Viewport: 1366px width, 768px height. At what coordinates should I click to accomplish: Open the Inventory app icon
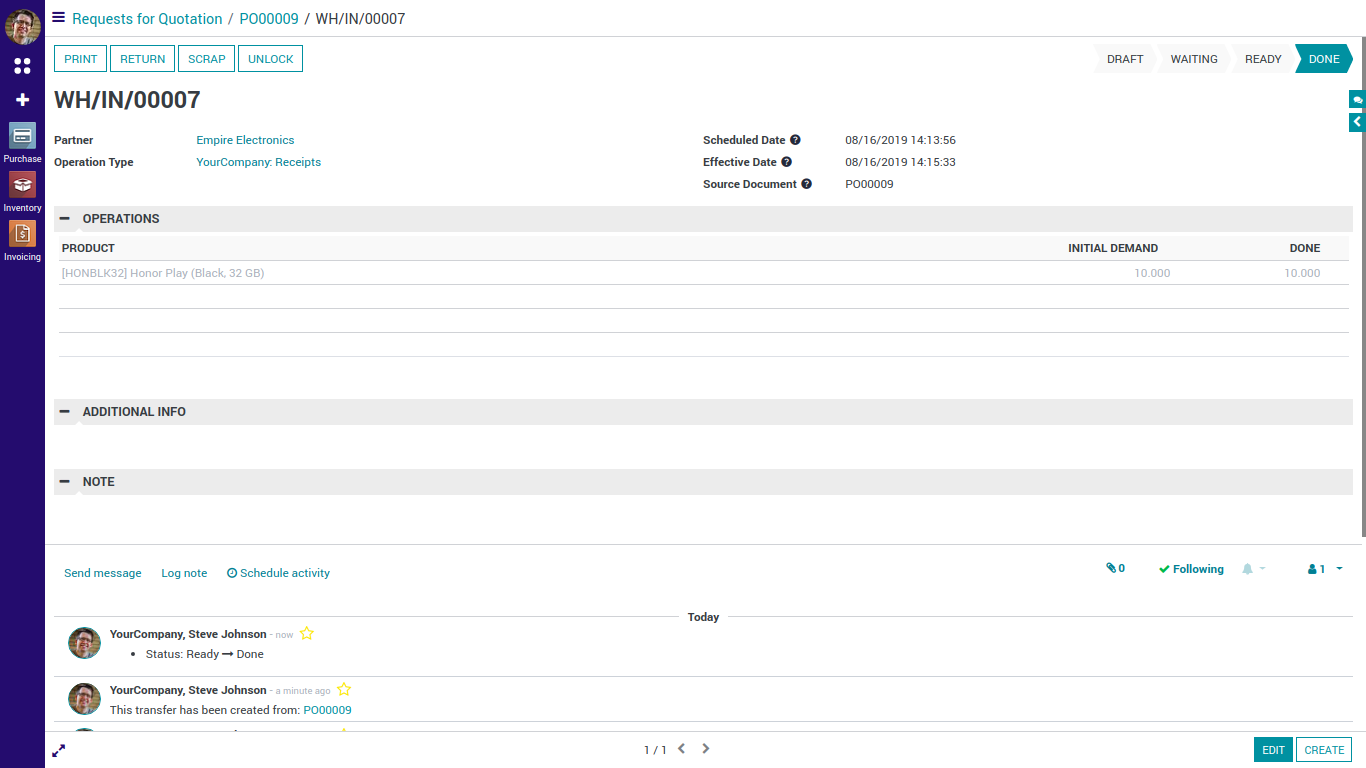[22, 185]
